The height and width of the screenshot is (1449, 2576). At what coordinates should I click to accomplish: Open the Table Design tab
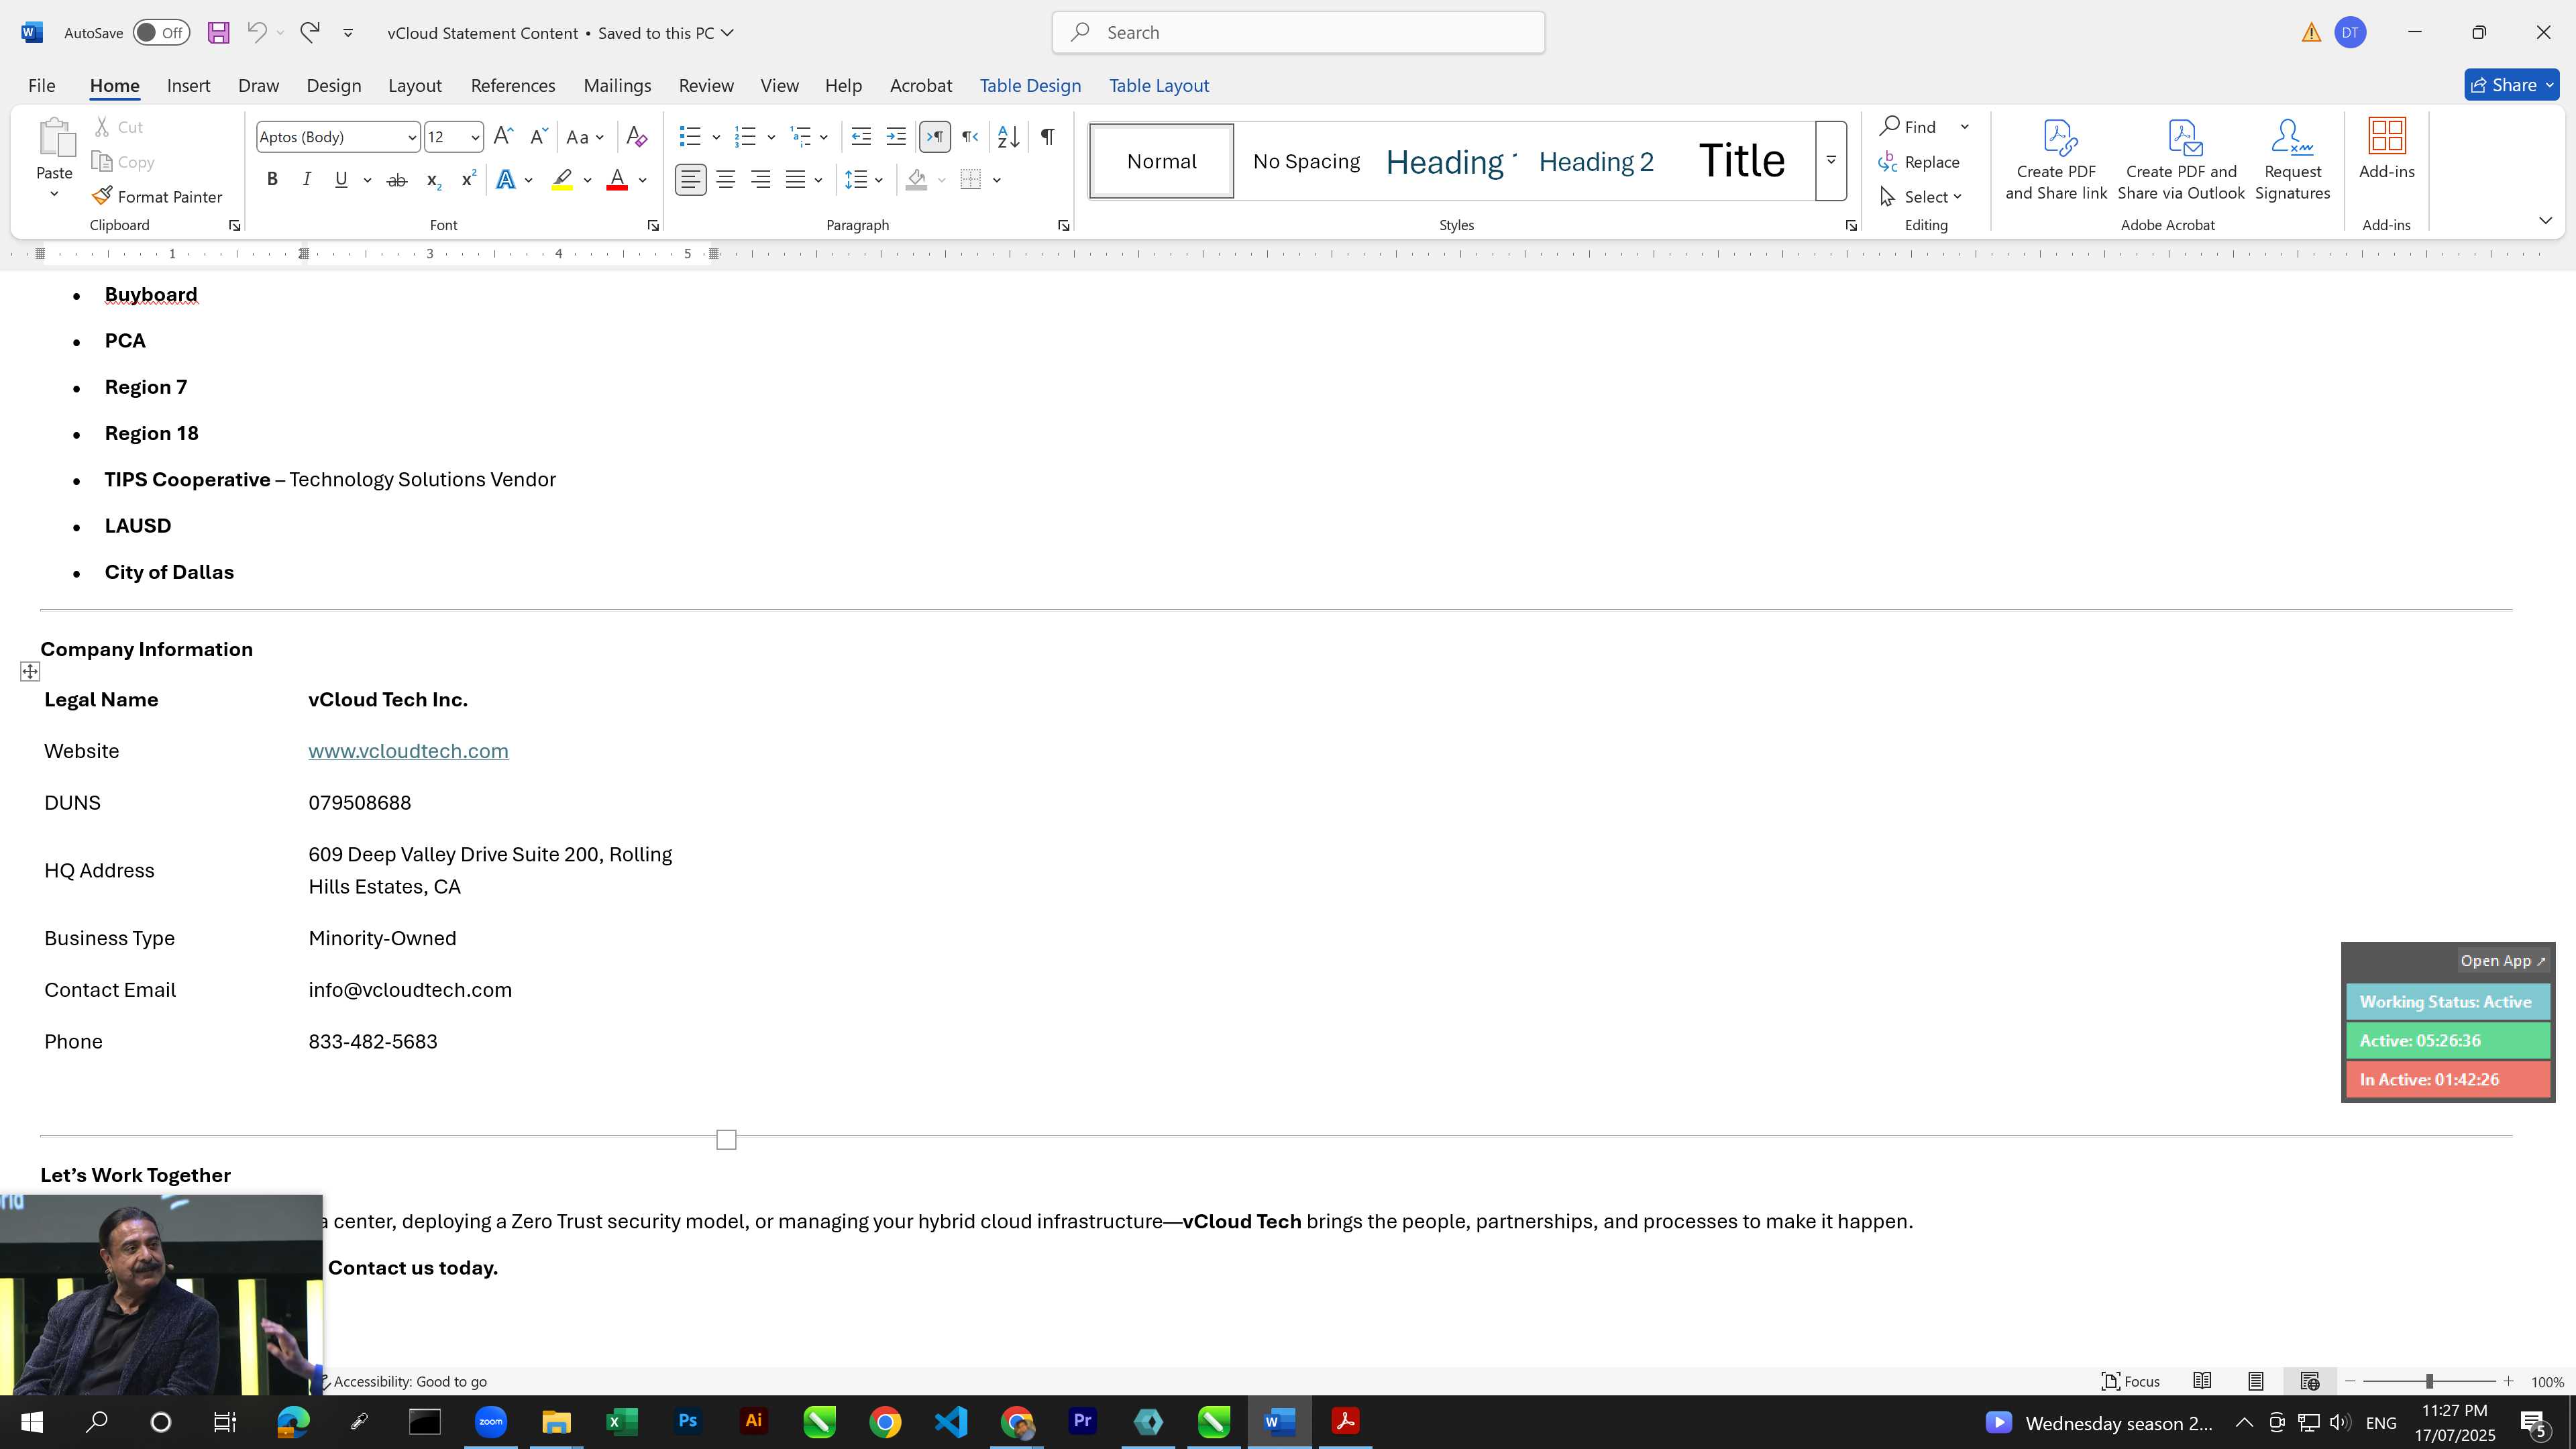pos(1030,86)
